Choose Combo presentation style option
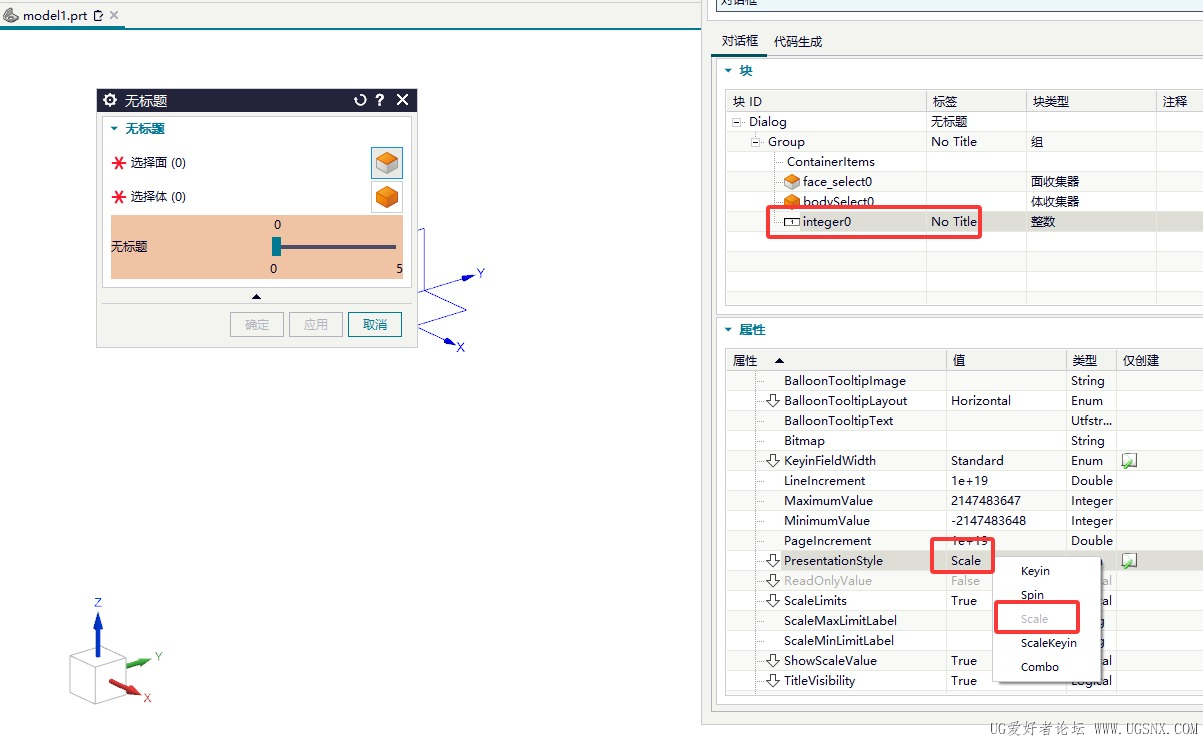The image size is (1203, 741). tap(1039, 667)
